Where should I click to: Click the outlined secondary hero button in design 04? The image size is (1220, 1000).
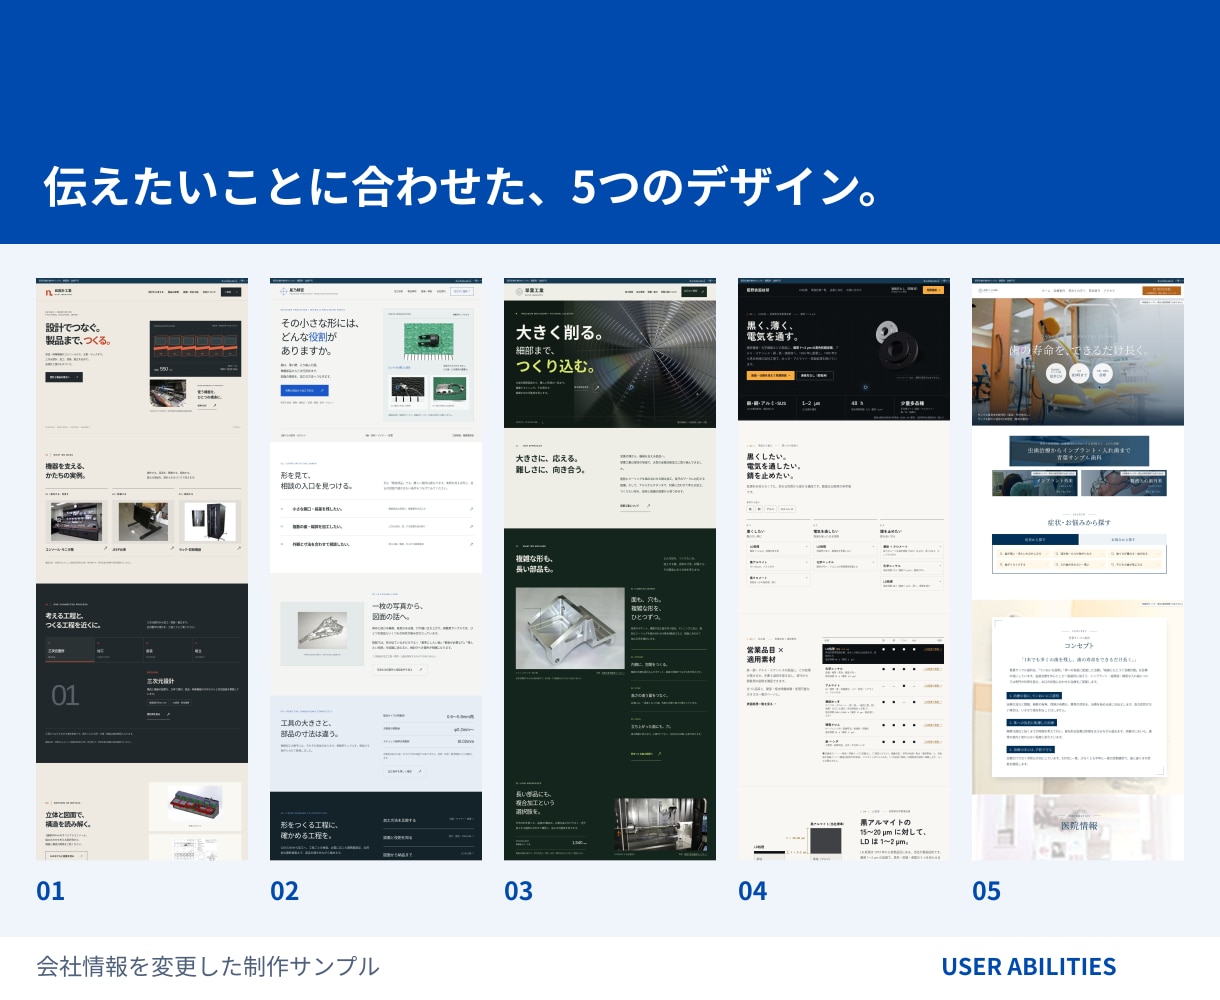pos(815,375)
